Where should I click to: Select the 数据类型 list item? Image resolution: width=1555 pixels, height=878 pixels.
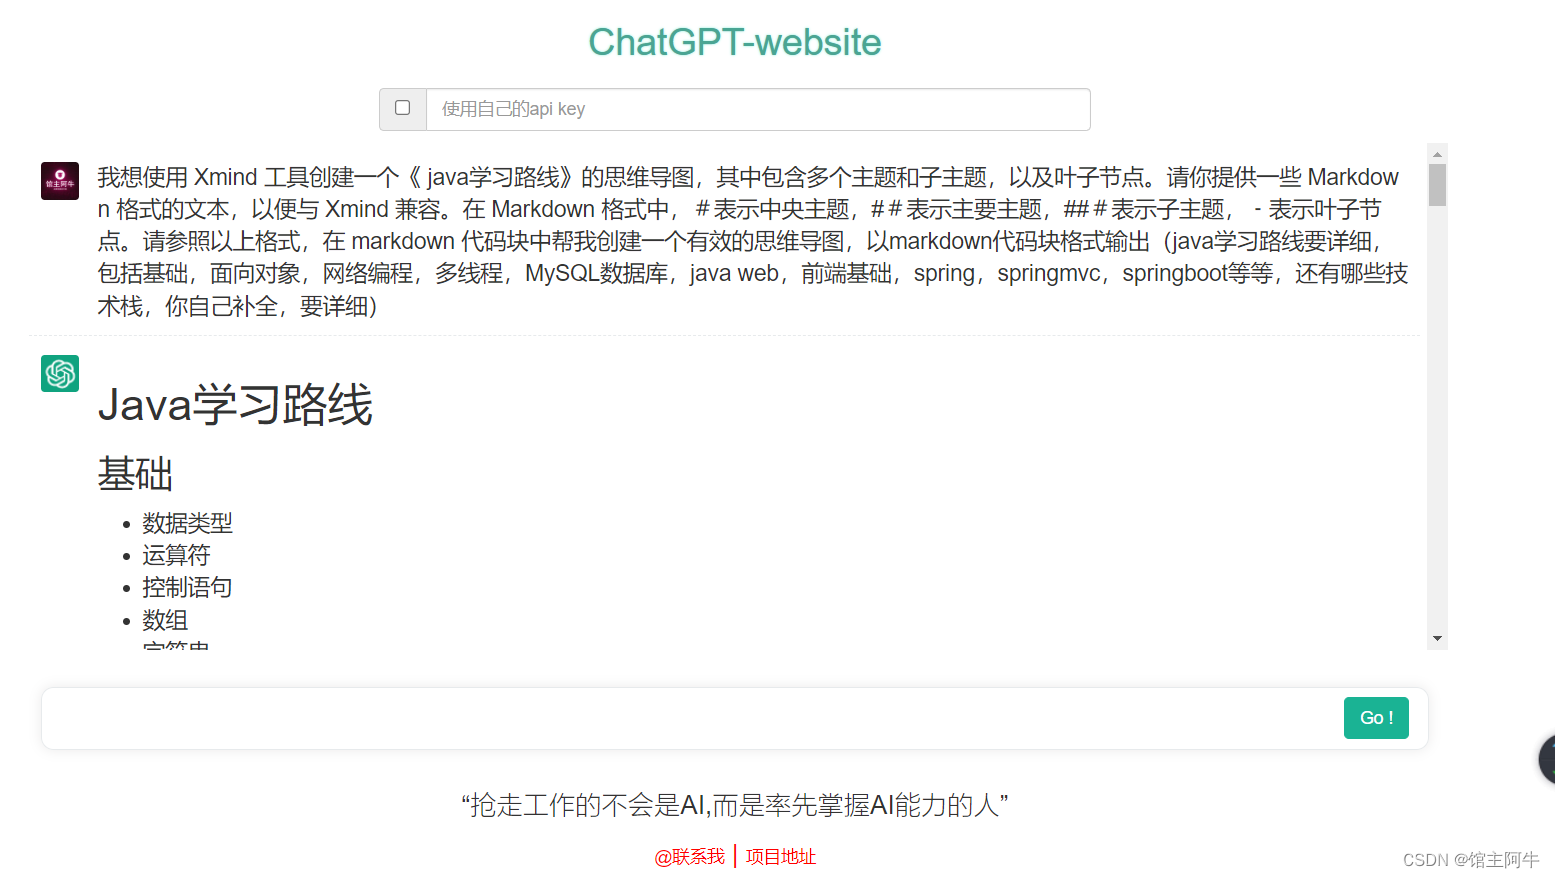coord(187,523)
